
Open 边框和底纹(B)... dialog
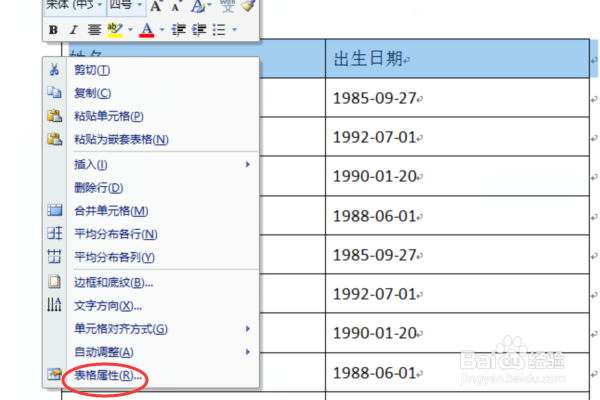click(152, 282)
